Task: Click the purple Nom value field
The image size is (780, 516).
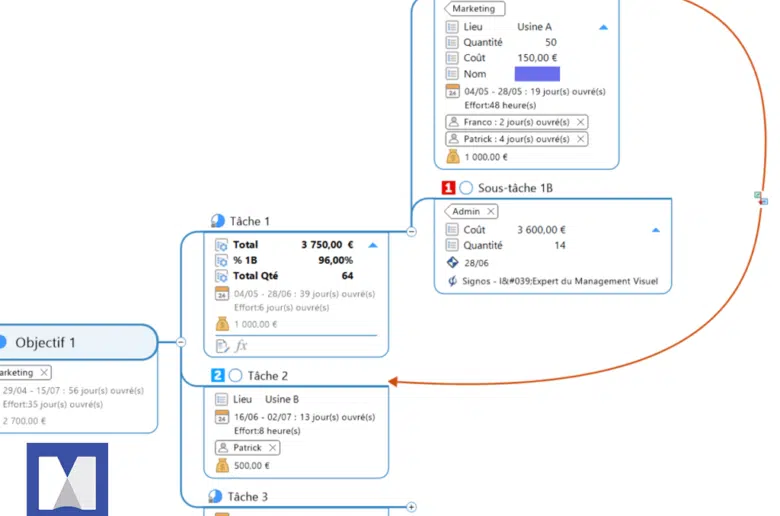Action: tap(537, 74)
